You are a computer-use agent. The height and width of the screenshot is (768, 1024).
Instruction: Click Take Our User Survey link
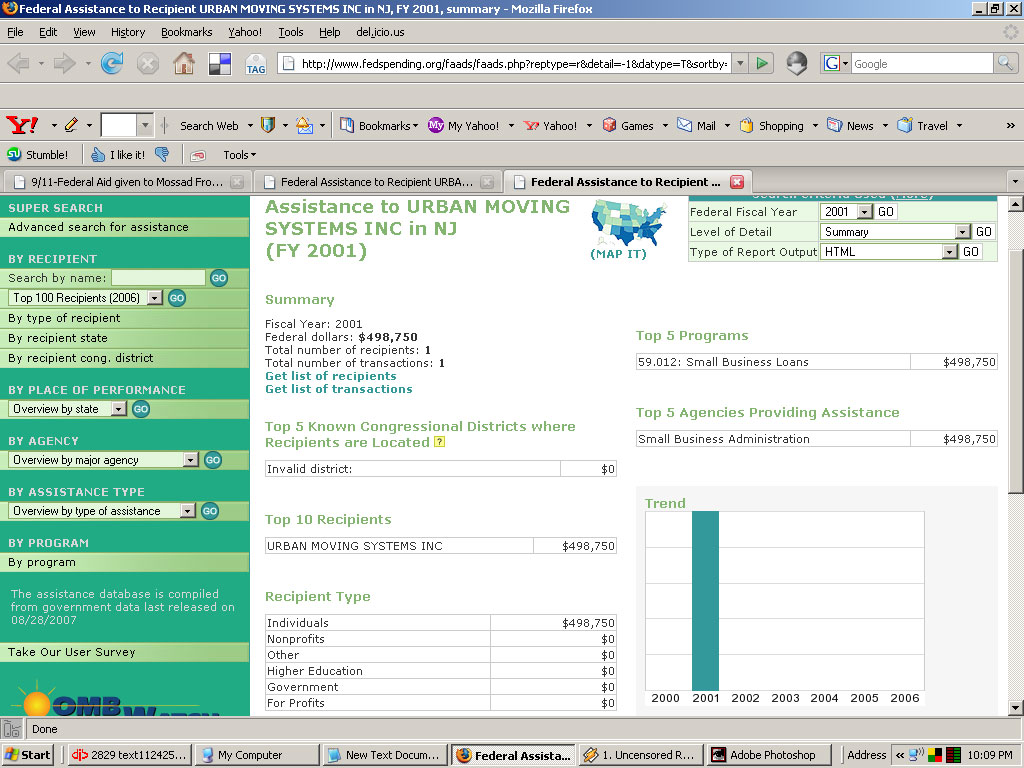(71, 652)
